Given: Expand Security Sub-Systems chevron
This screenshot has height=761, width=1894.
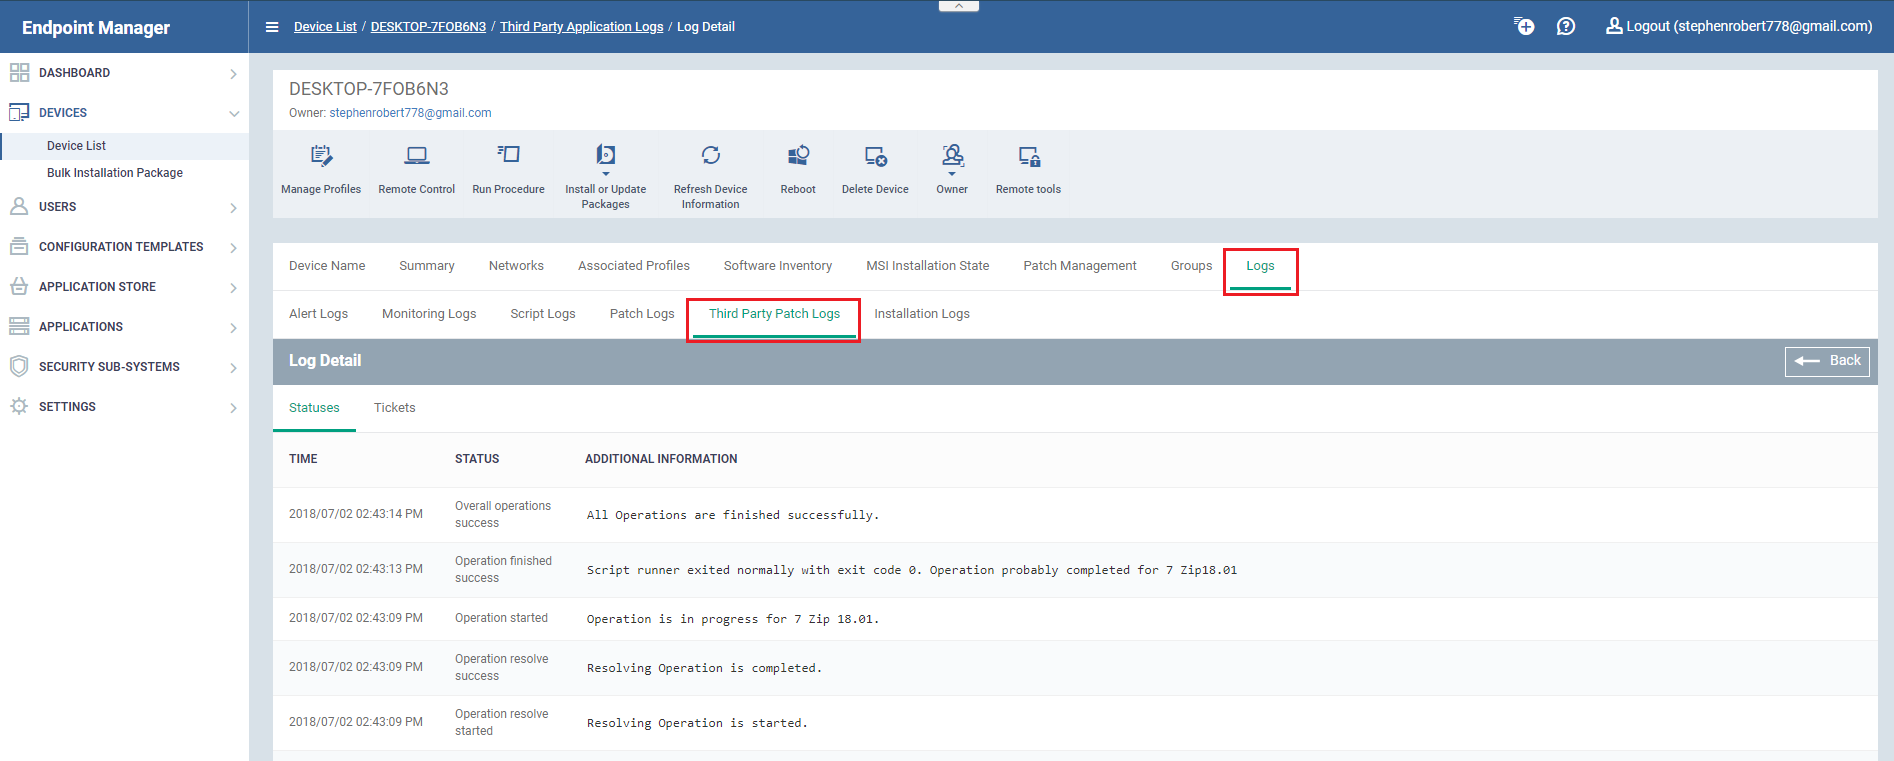Looking at the screenshot, I should pyautogui.click(x=233, y=368).
